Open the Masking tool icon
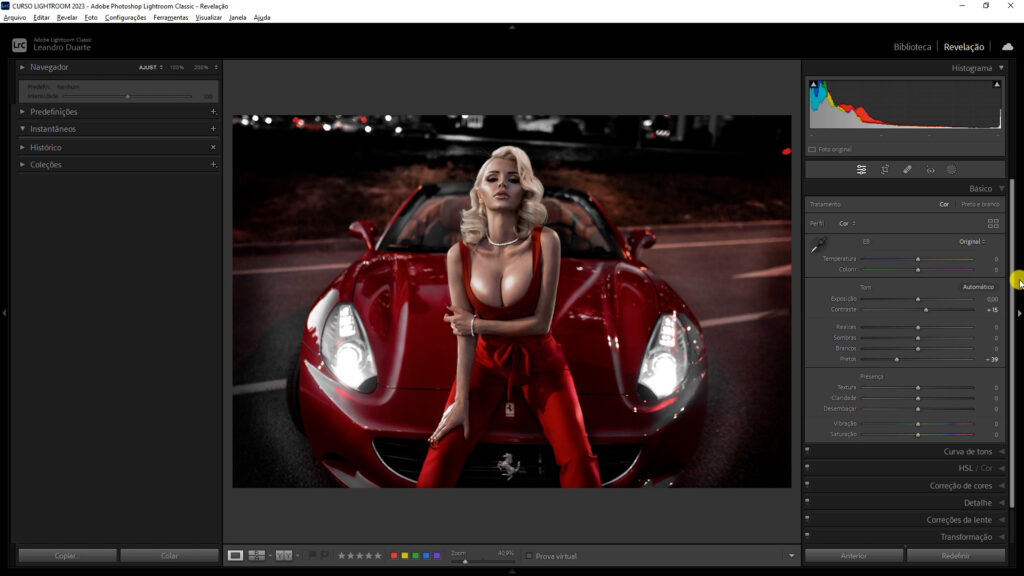The width and height of the screenshot is (1024, 576). [x=951, y=170]
